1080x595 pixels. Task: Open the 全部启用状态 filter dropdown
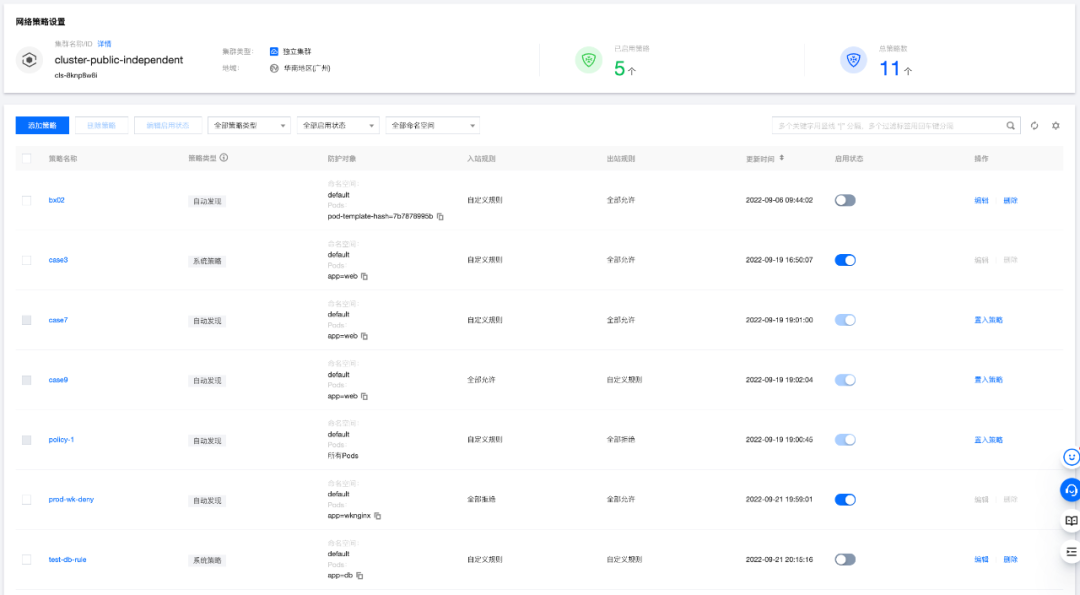click(x=338, y=126)
